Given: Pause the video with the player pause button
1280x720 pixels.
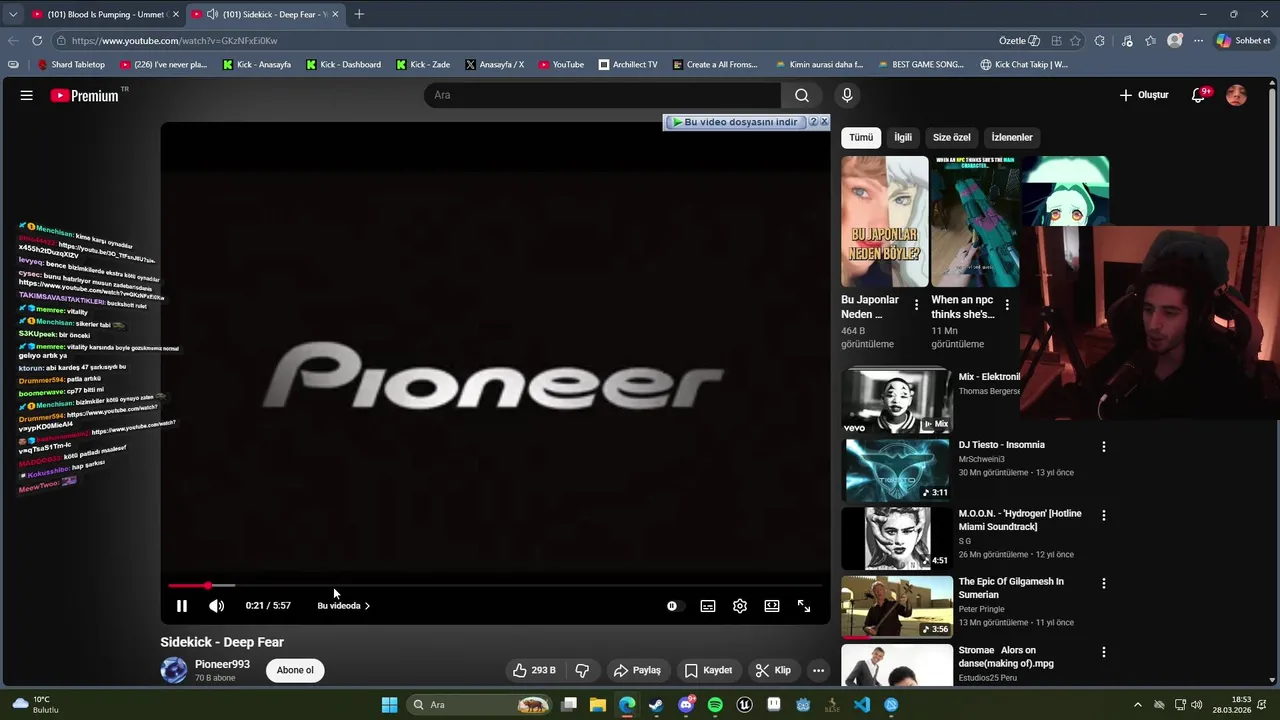Looking at the screenshot, I should click(x=182, y=606).
